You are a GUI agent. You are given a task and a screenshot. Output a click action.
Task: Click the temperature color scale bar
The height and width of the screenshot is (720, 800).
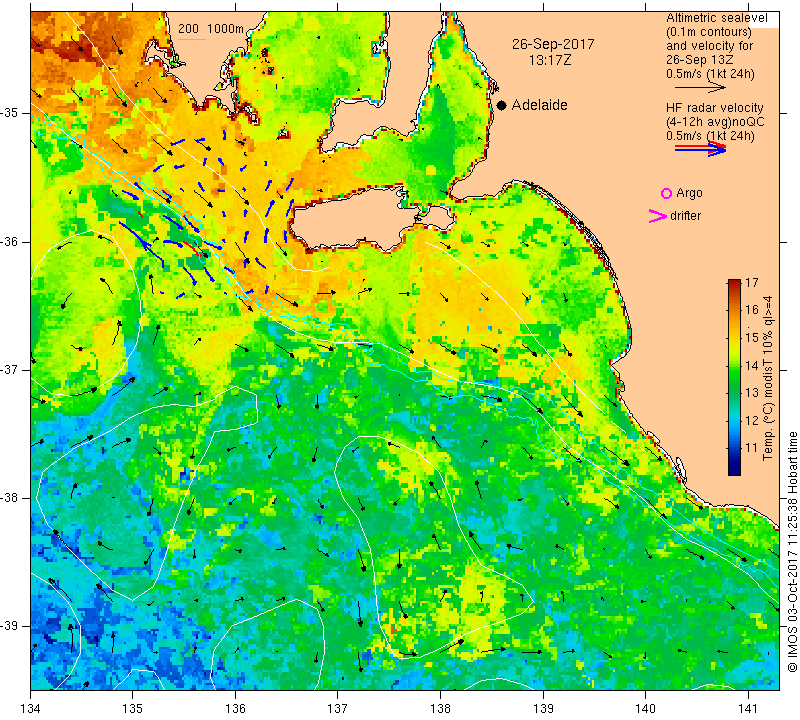click(x=734, y=377)
